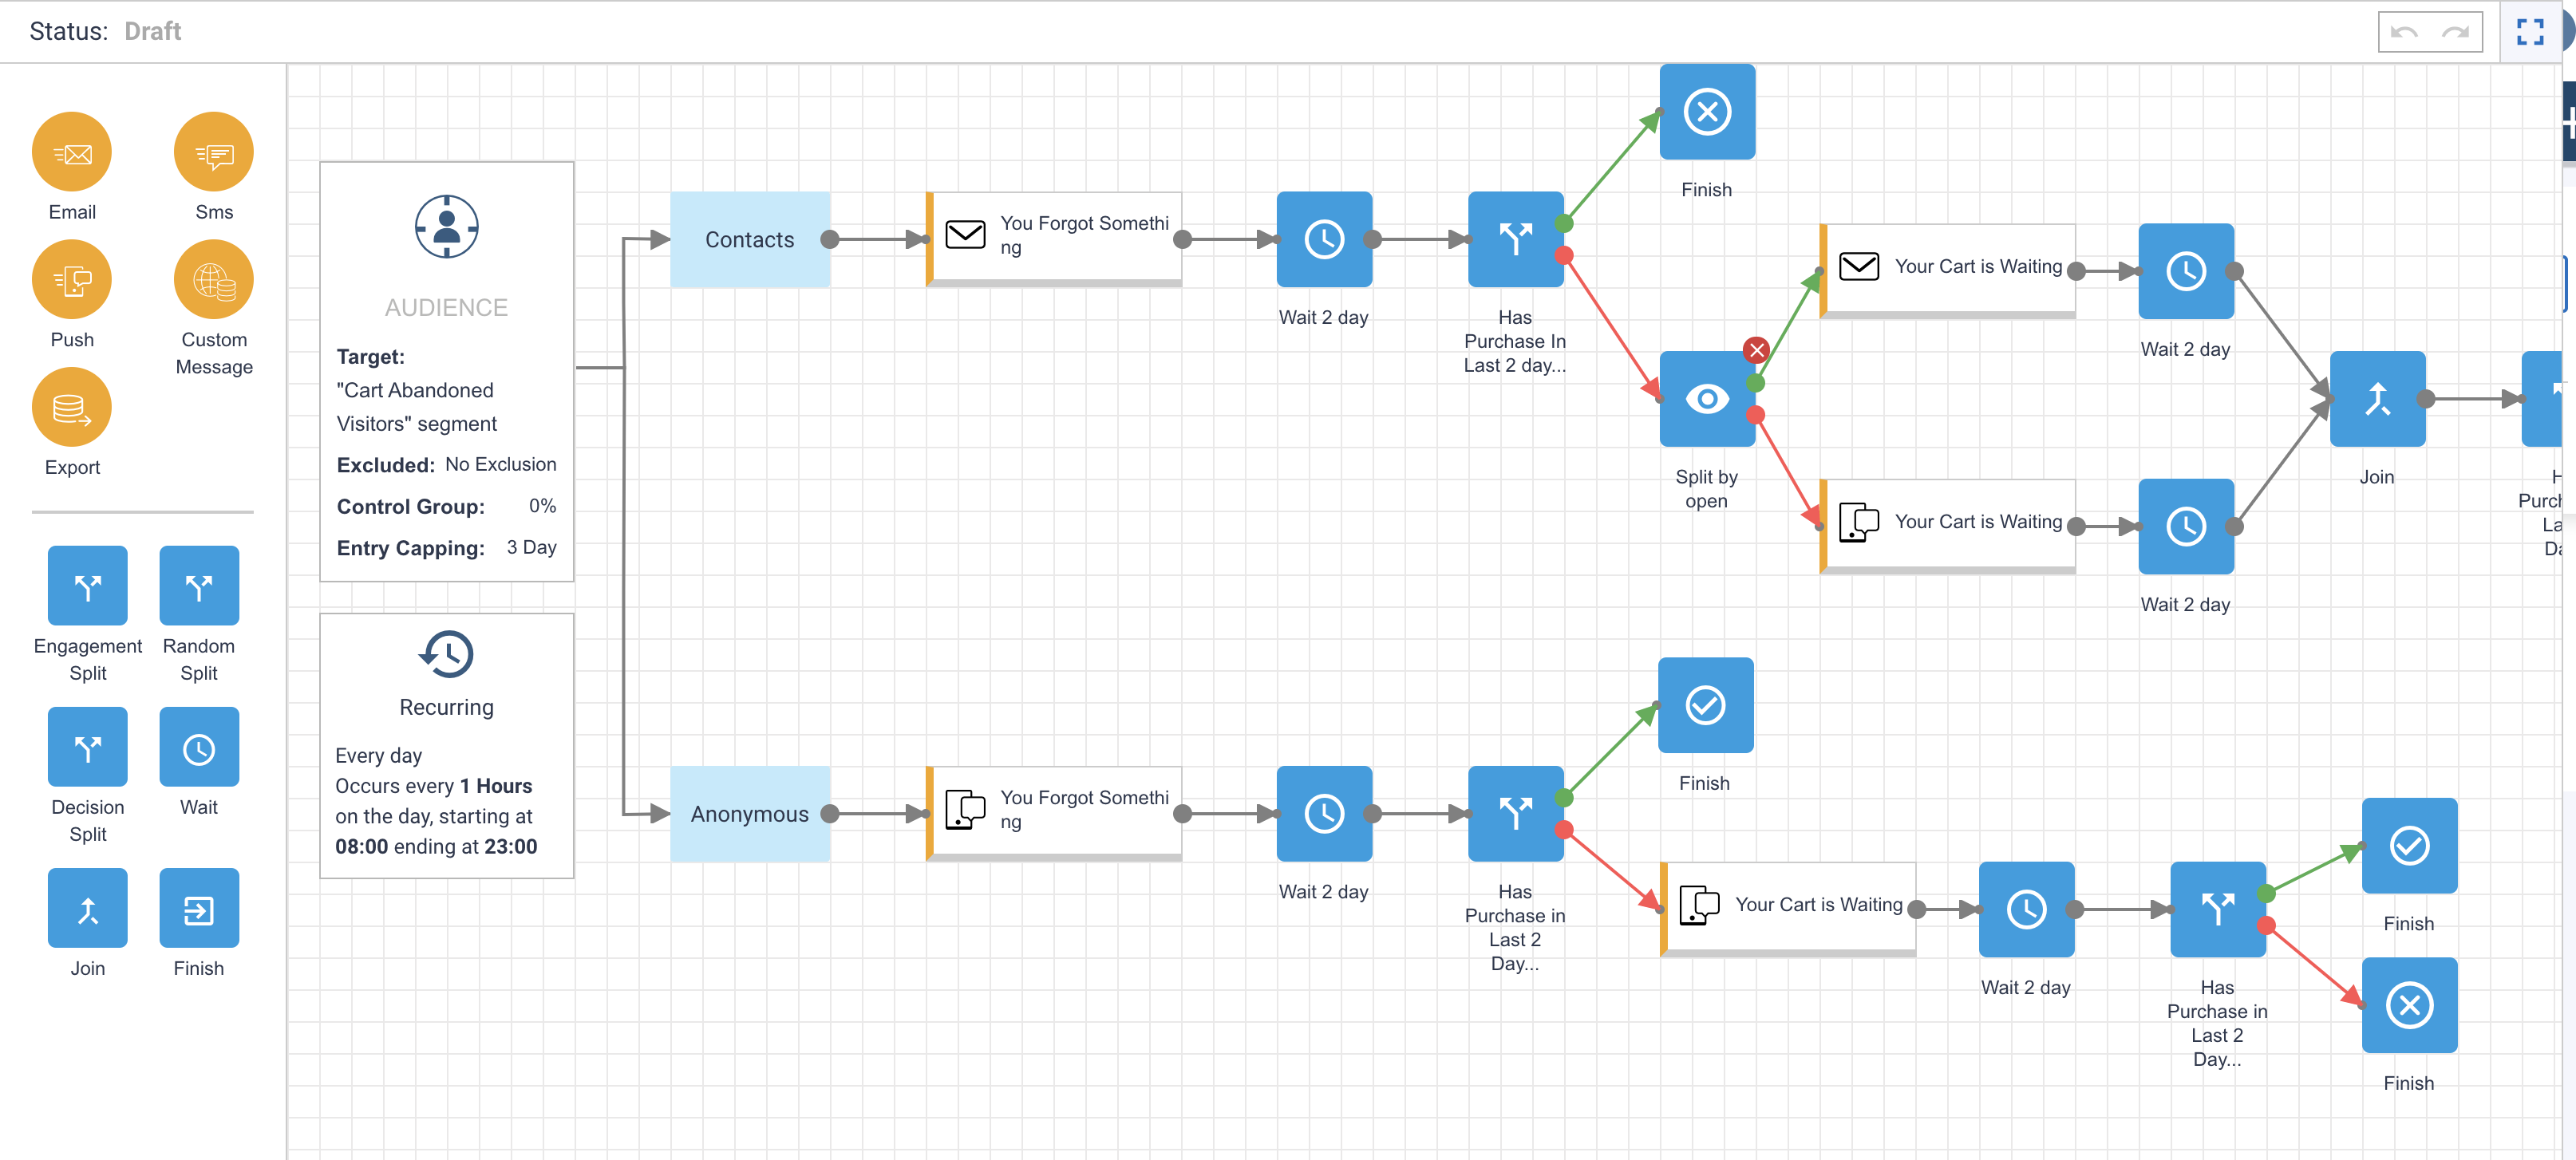Click the redo arrow button
The image size is (2576, 1160).
click(2456, 32)
